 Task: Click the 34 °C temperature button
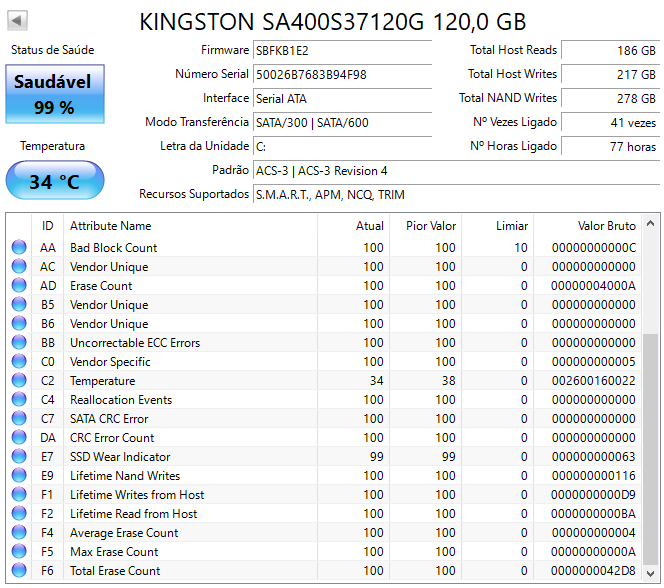click(55, 180)
